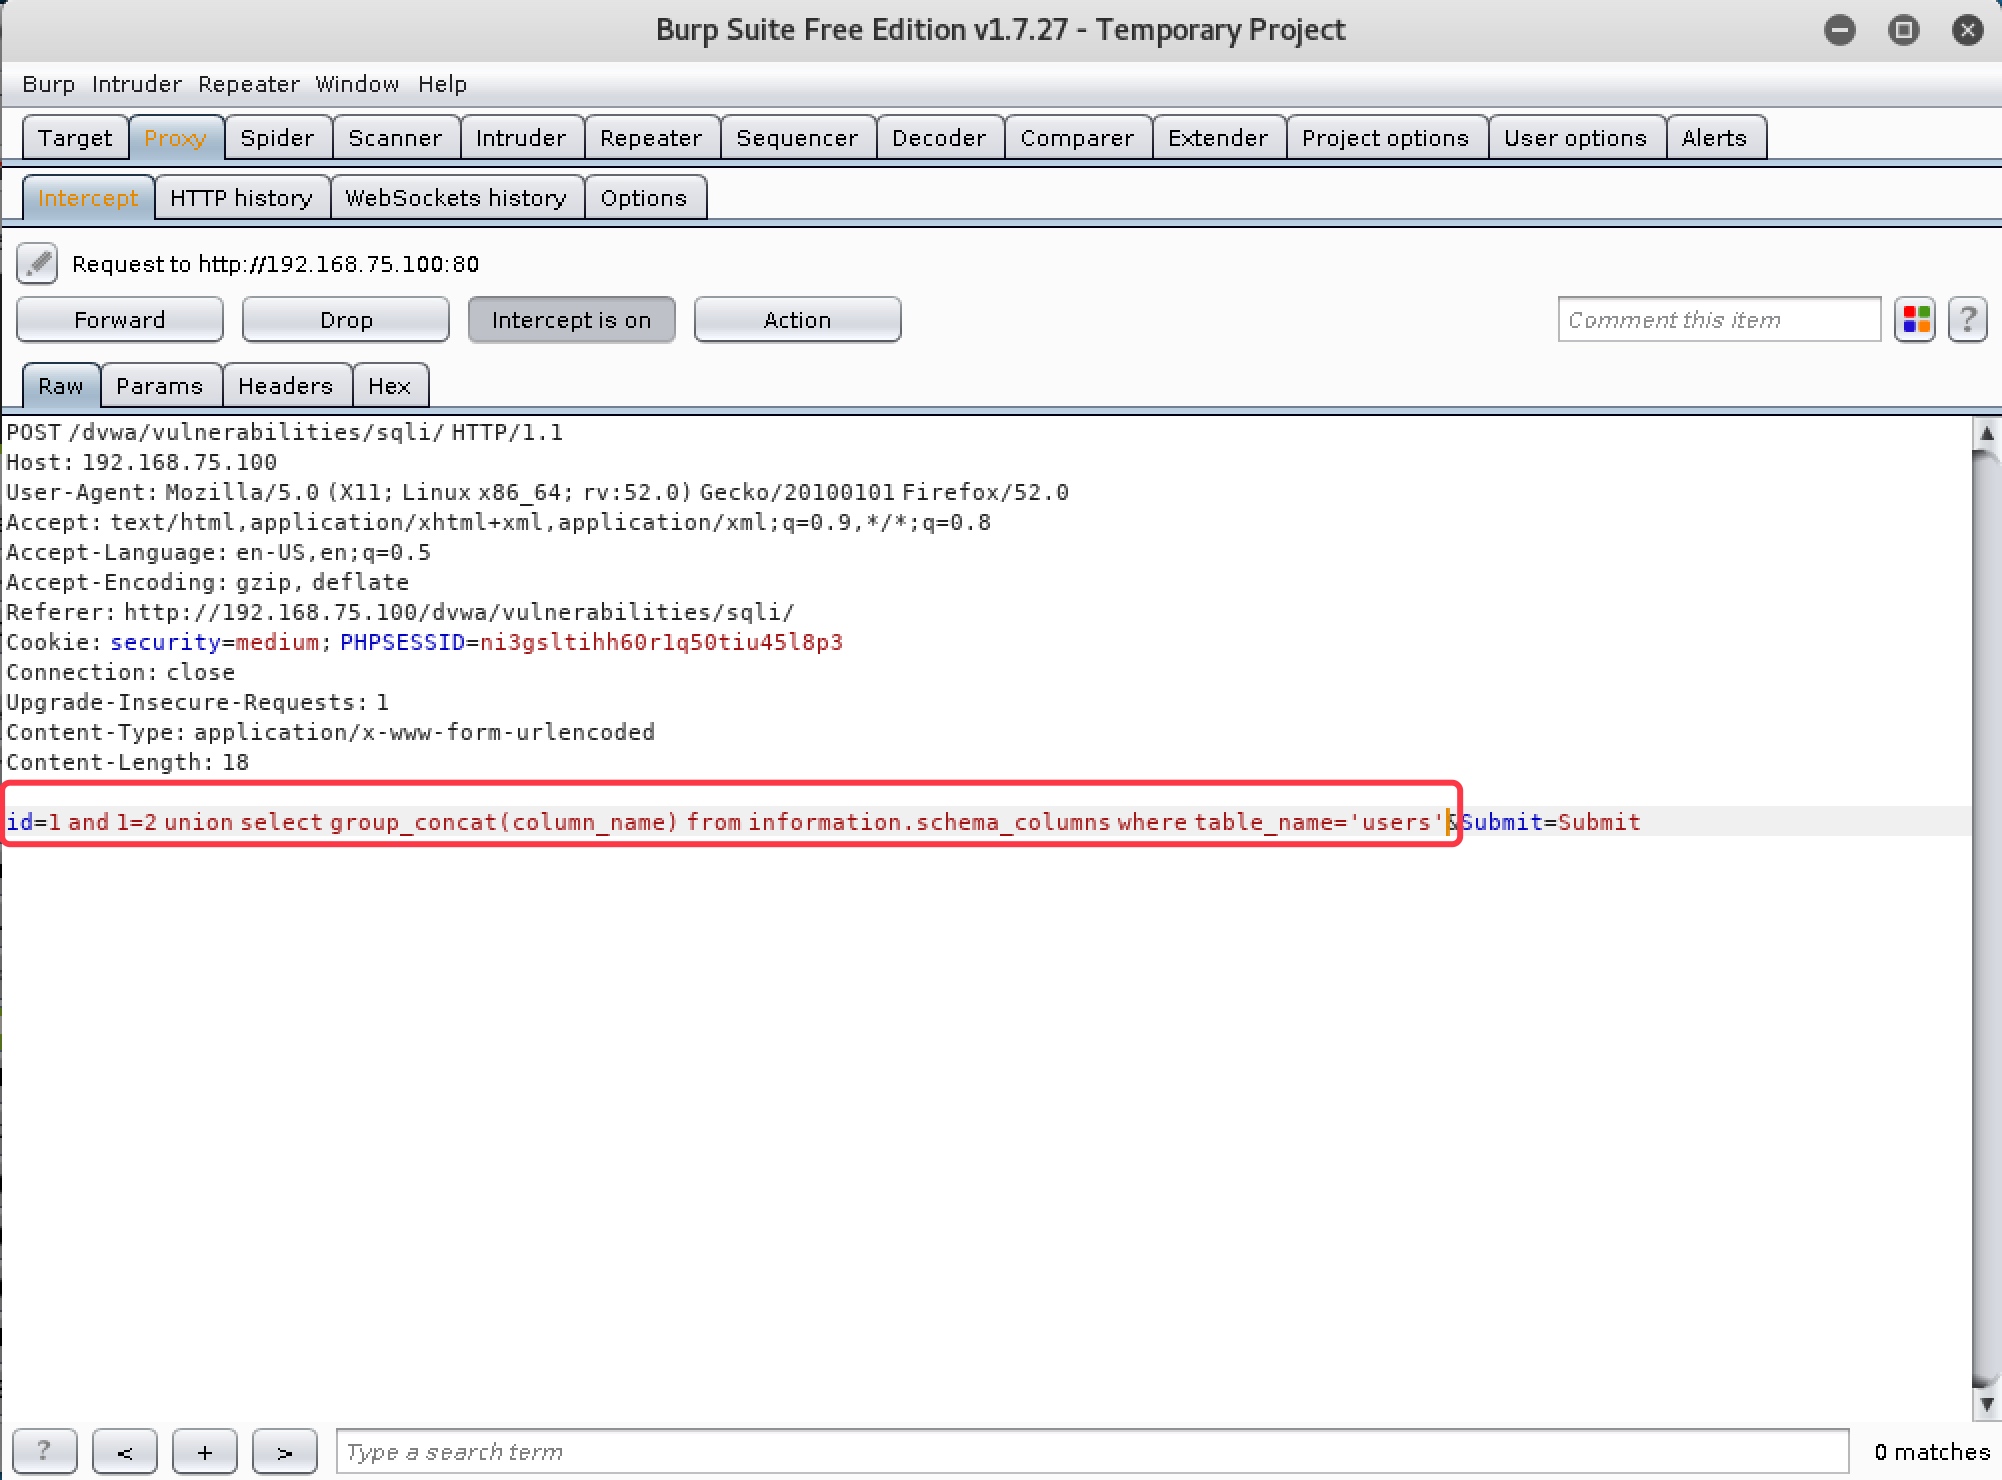Open the HTTP history sub-tab
This screenshot has width=2002, height=1480.
[241, 198]
